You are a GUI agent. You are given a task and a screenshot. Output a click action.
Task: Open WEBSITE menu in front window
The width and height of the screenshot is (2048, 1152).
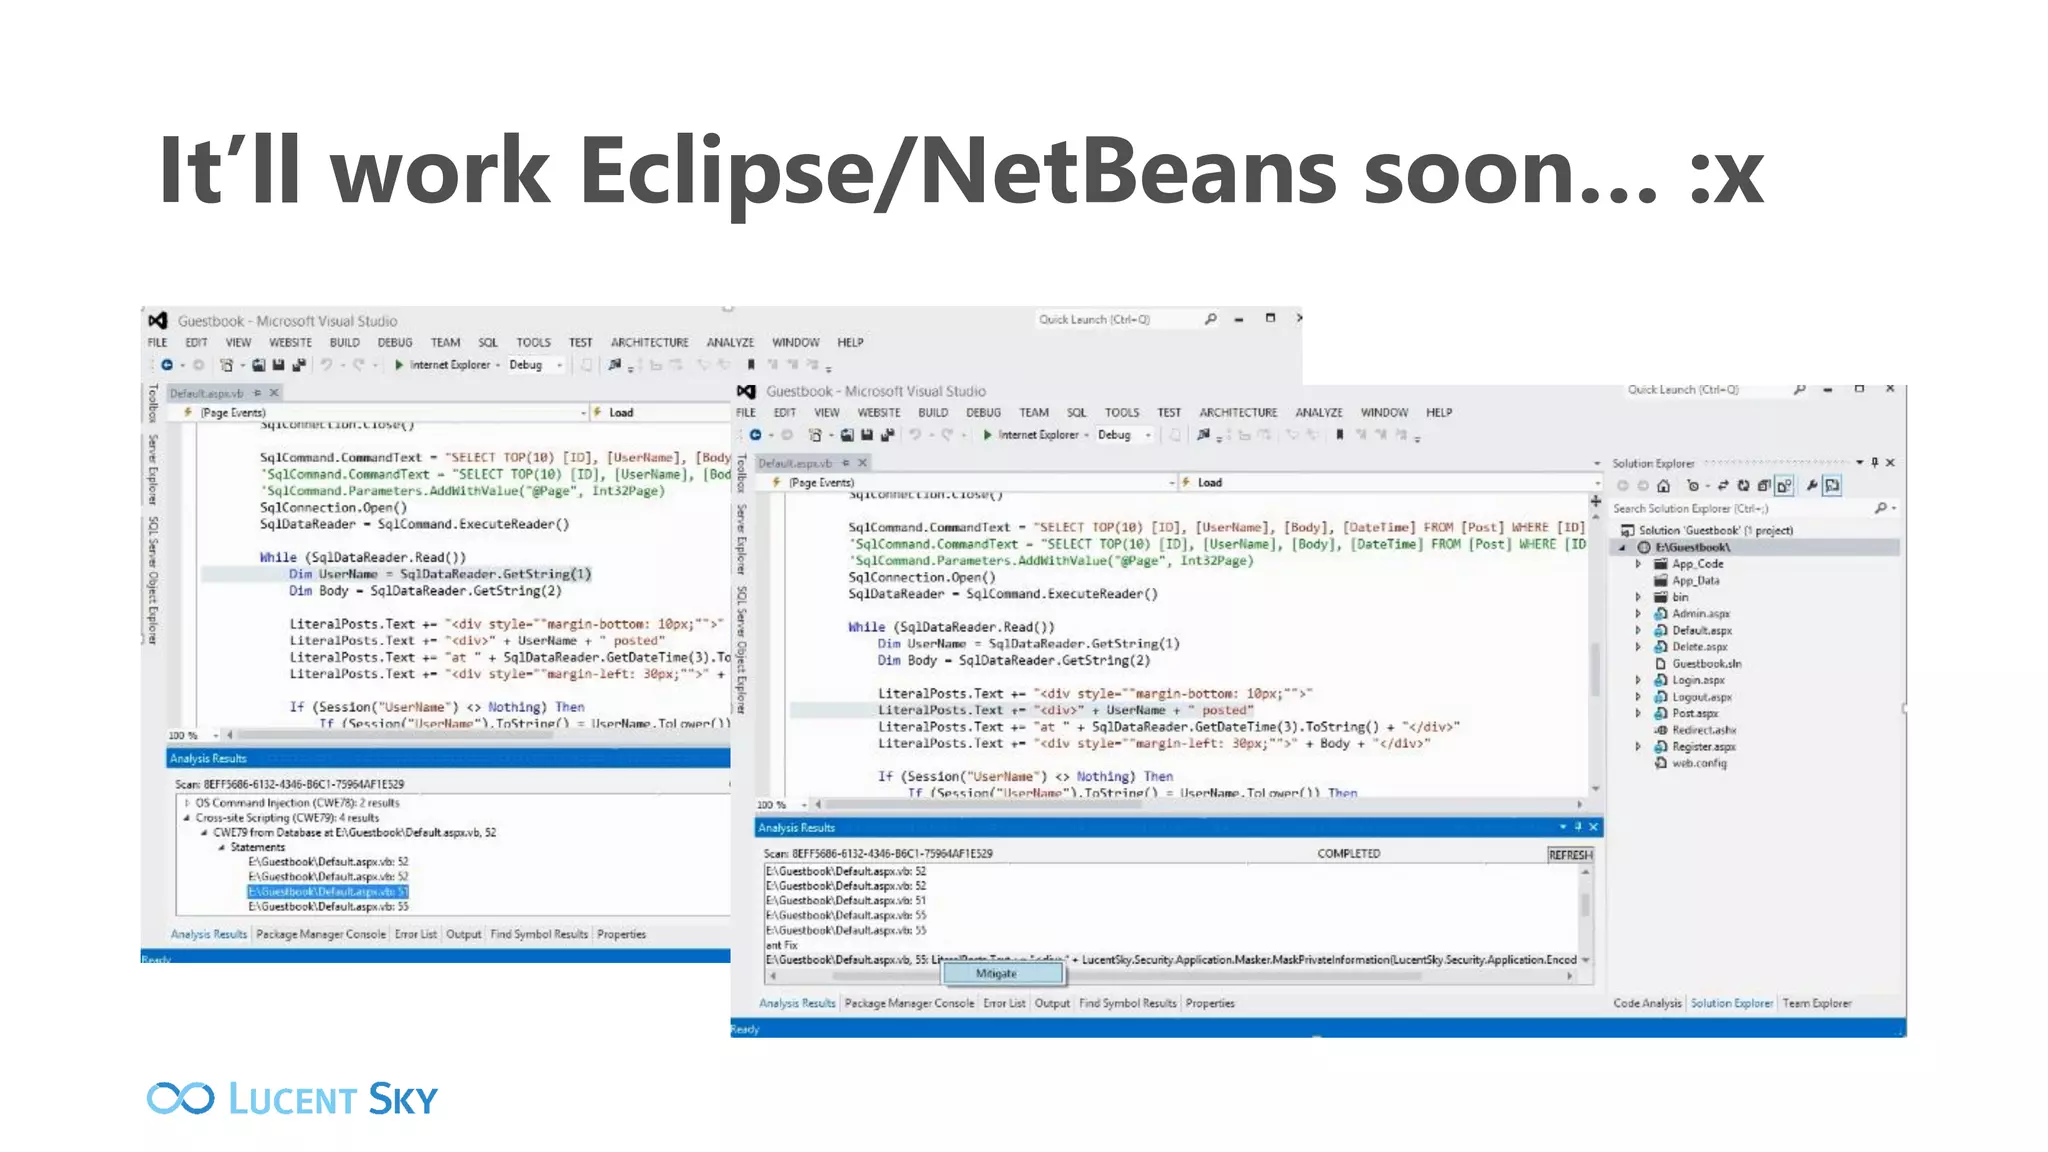[878, 412]
